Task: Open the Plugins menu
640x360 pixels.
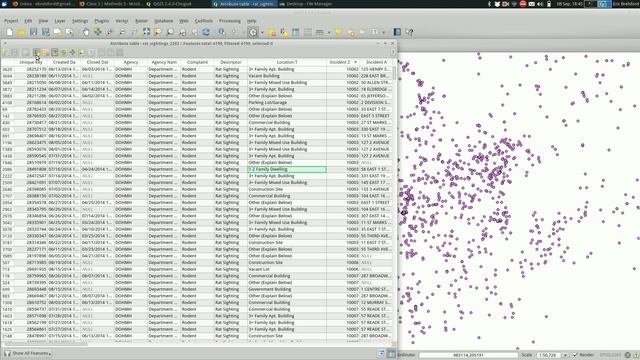Action: 102,21
